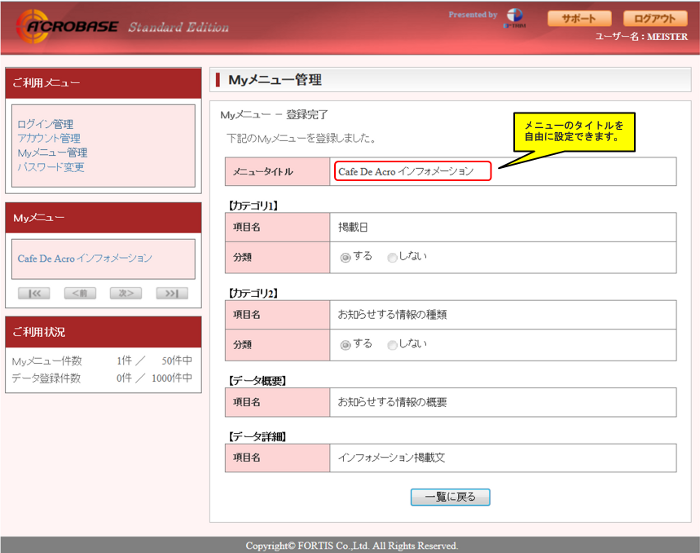The height and width of the screenshot is (553, 700).
Task: Jump to first page of My menu list
Action: (34, 293)
